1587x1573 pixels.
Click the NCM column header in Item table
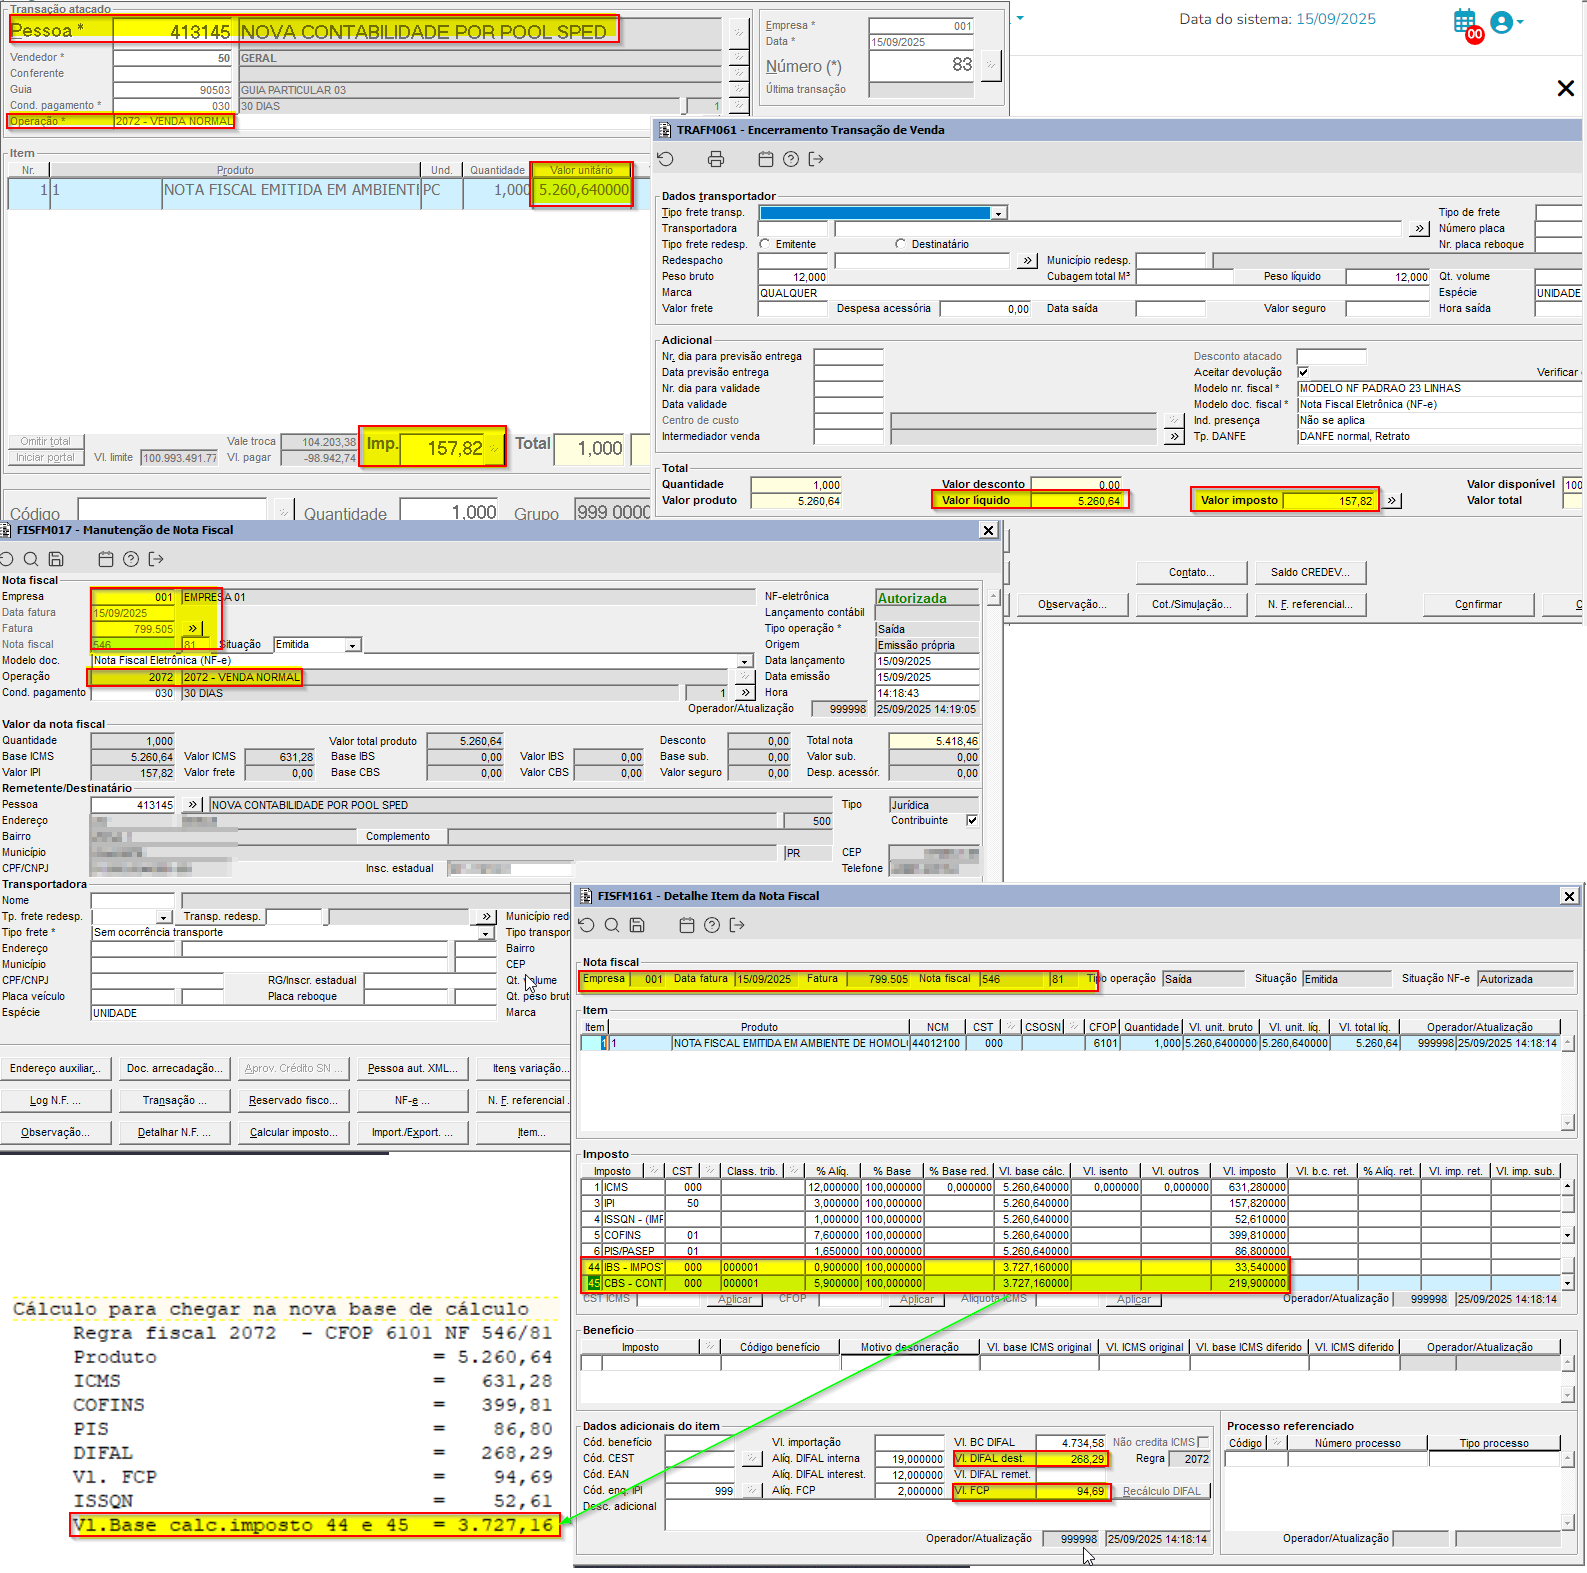click(x=937, y=1027)
